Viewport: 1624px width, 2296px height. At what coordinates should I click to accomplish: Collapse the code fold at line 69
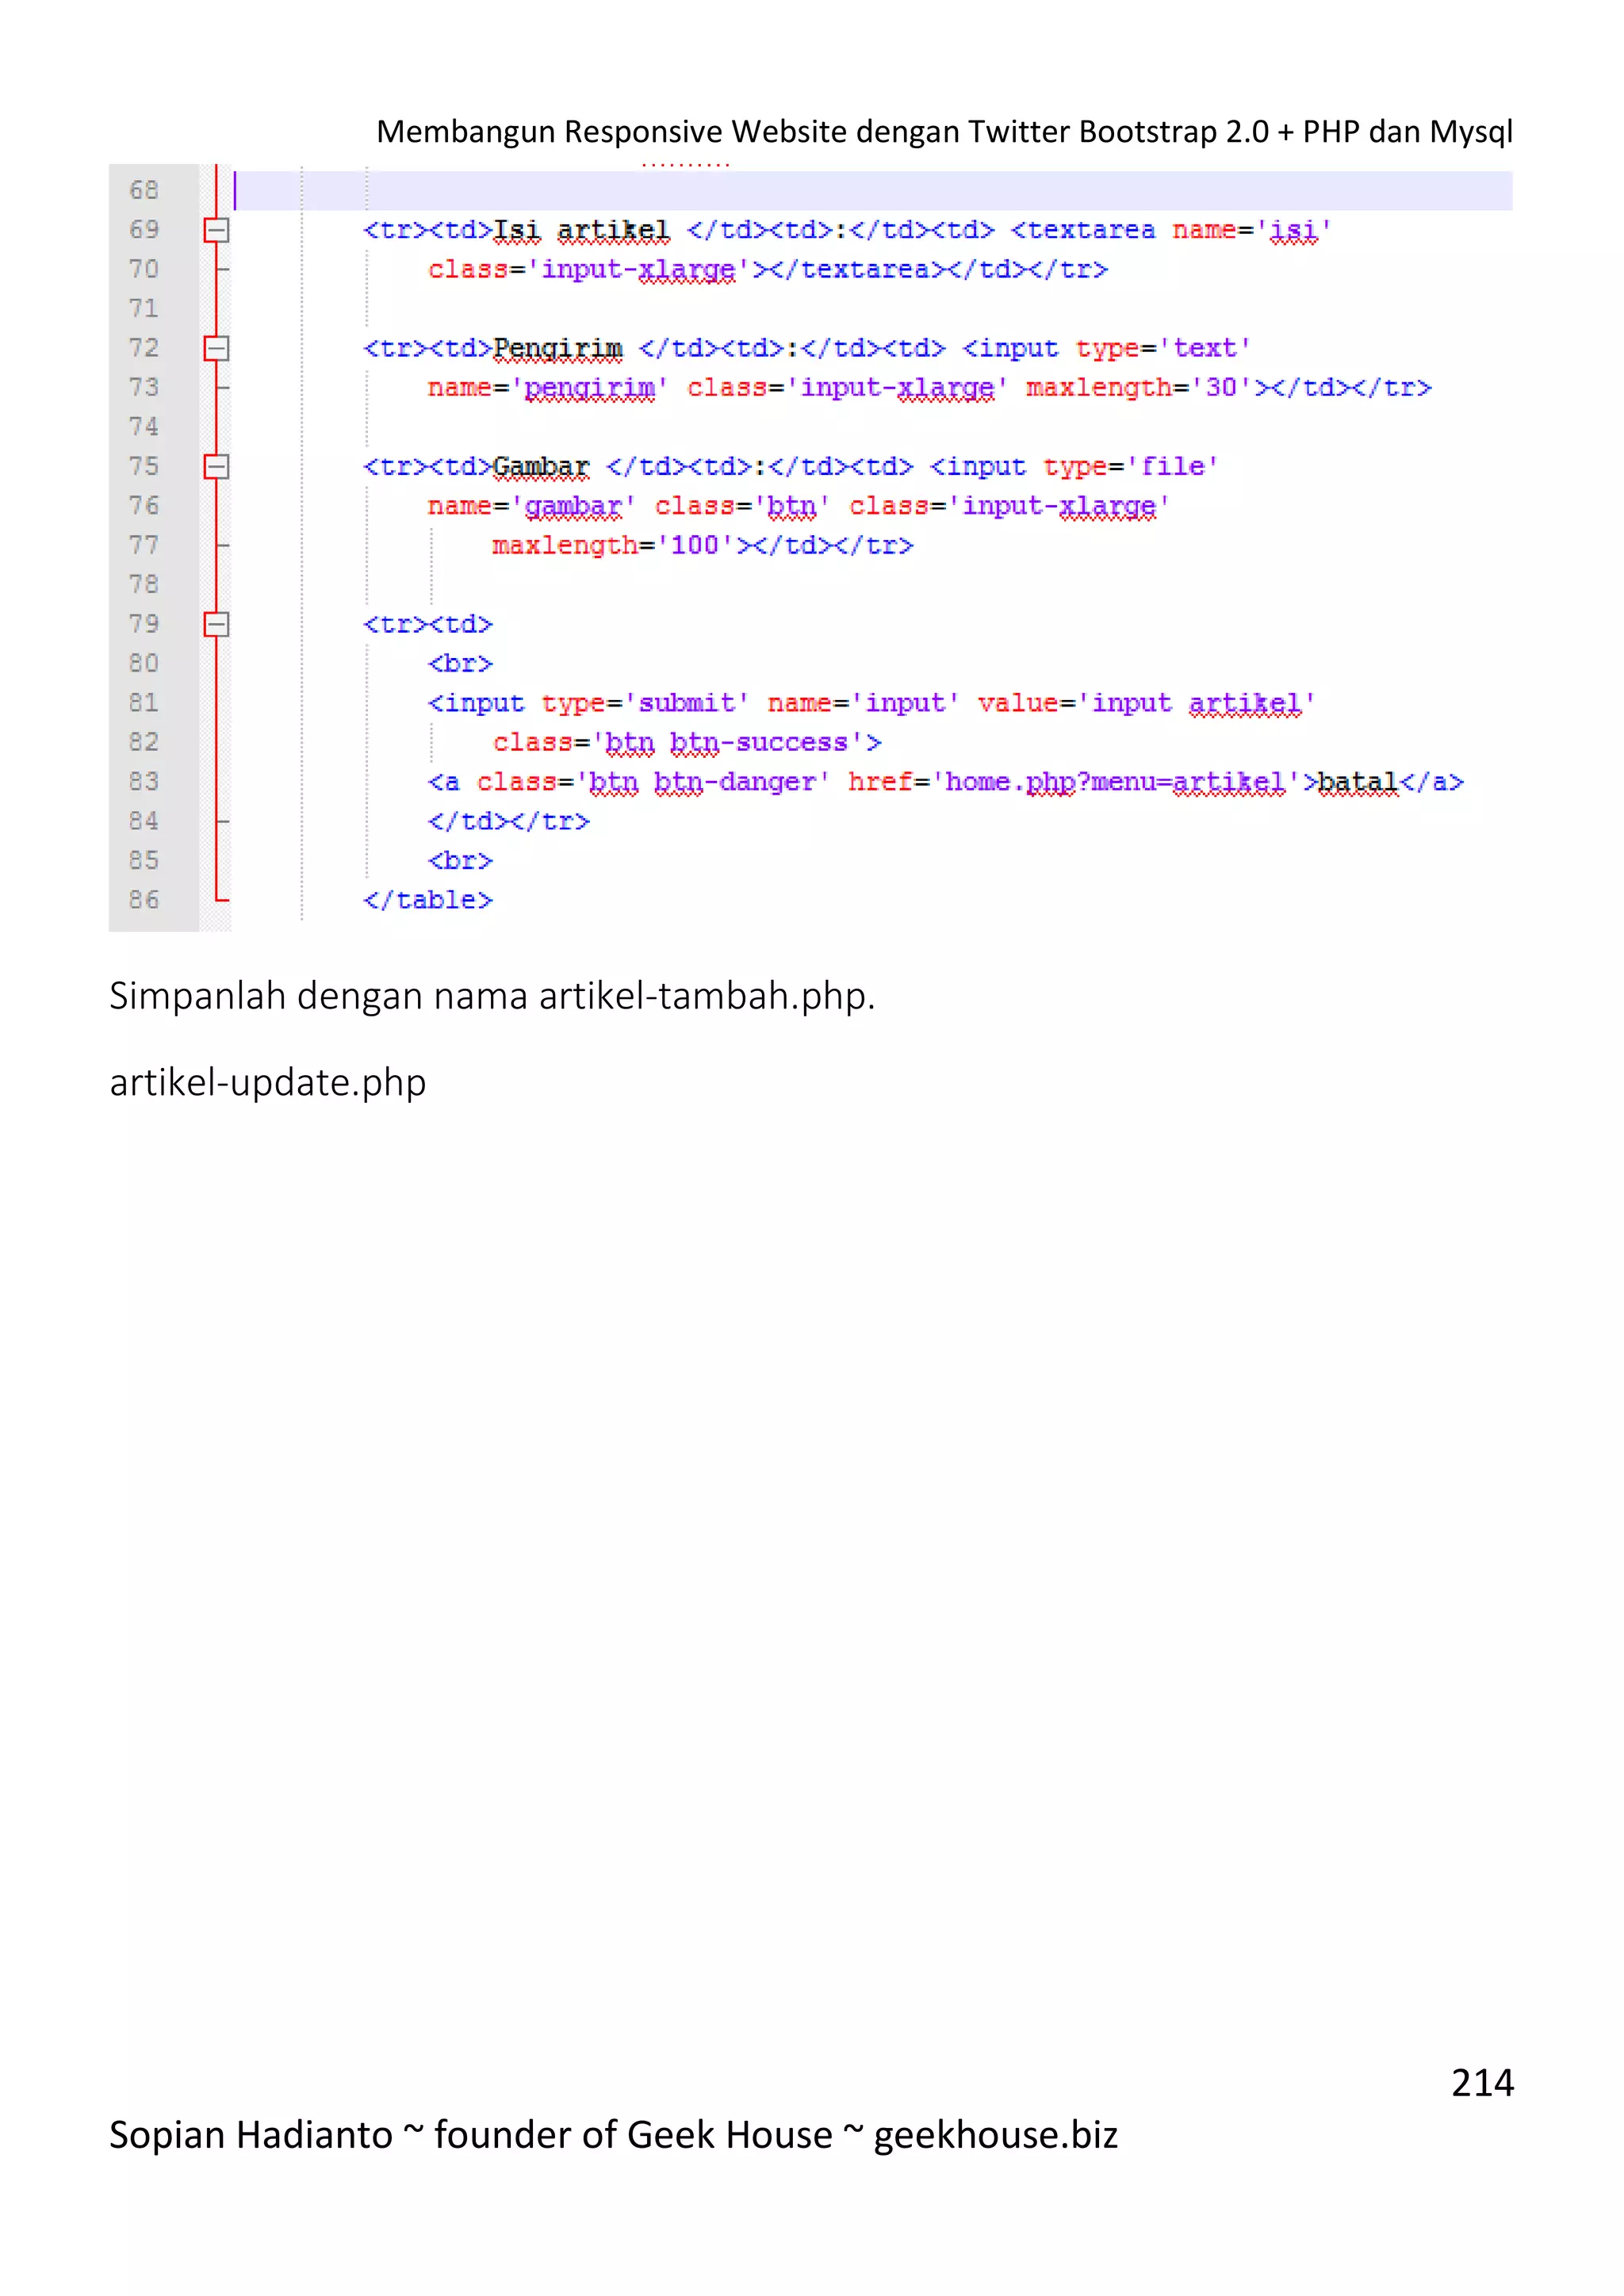[x=216, y=230]
